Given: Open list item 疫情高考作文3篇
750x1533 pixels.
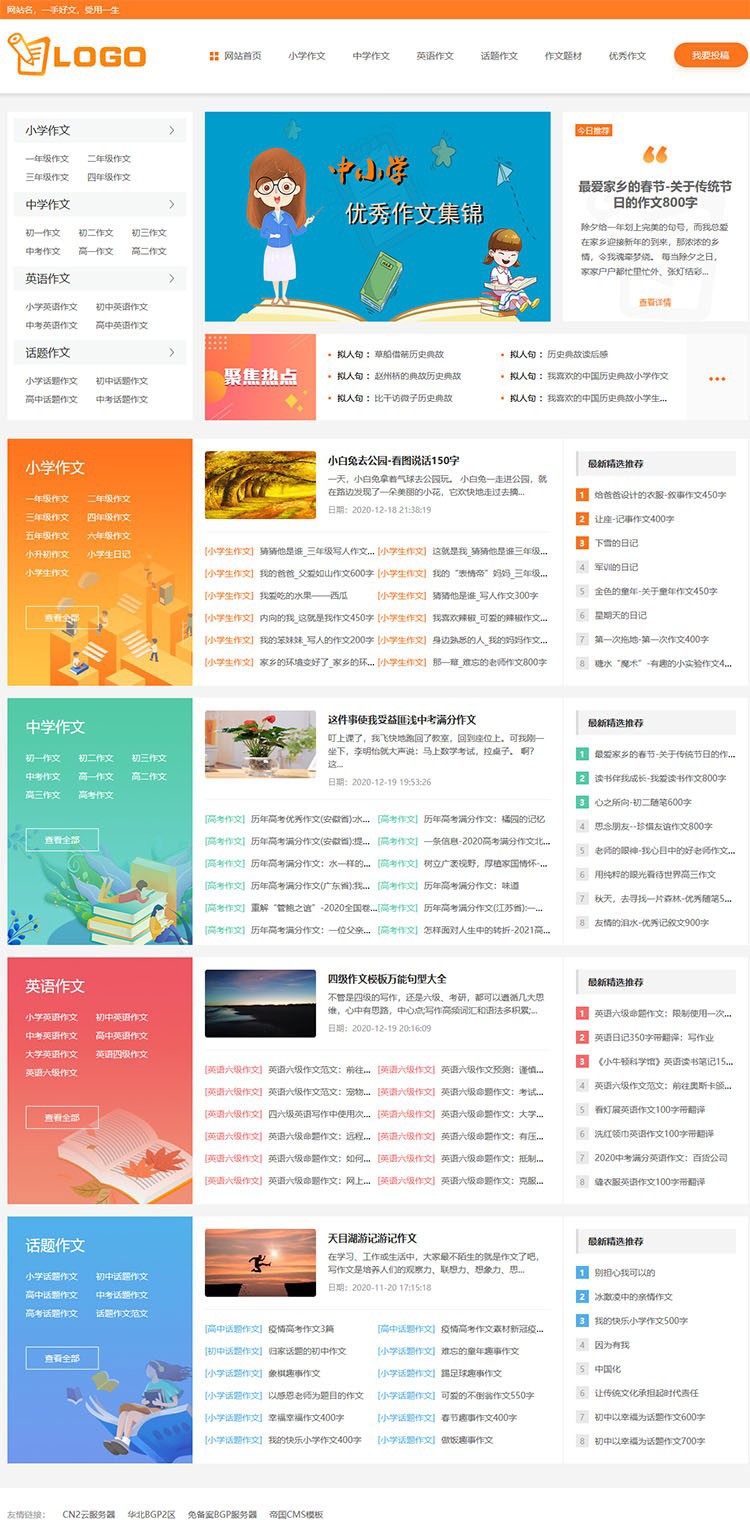Looking at the screenshot, I should point(301,1329).
